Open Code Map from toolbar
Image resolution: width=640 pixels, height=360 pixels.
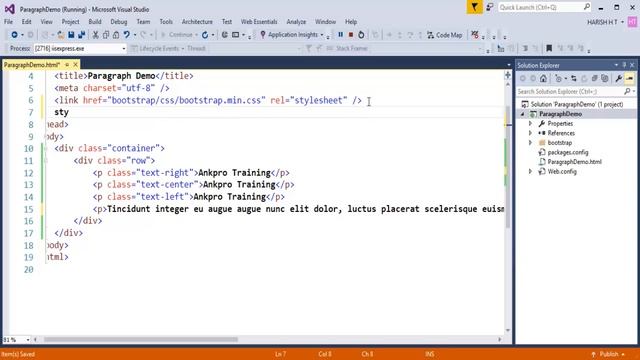click(x=444, y=35)
